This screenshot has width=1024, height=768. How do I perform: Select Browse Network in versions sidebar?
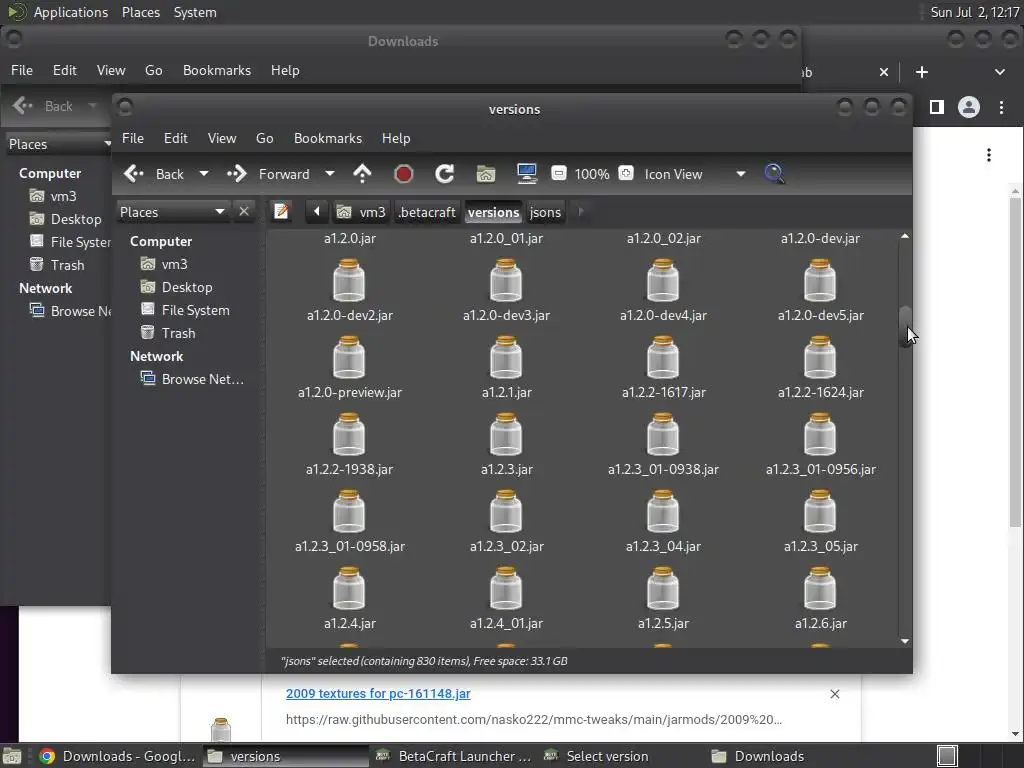[202, 379]
